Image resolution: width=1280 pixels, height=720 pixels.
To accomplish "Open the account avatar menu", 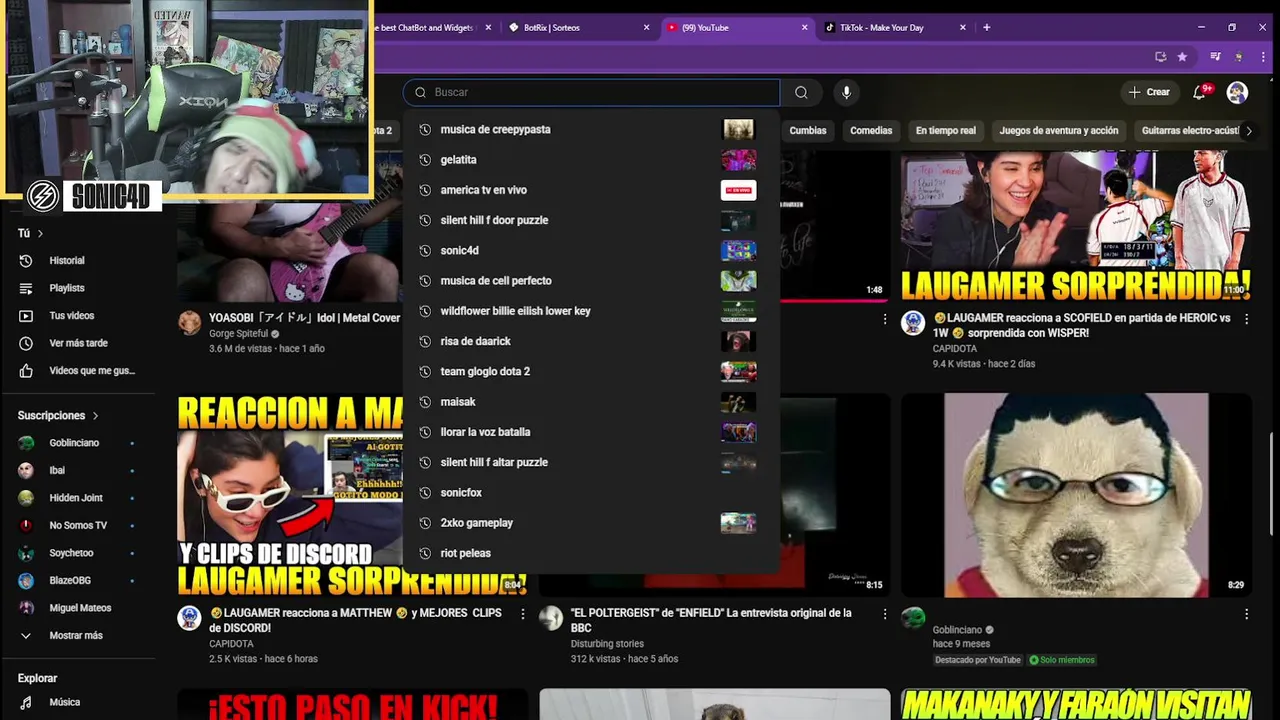I will point(1237,92).
